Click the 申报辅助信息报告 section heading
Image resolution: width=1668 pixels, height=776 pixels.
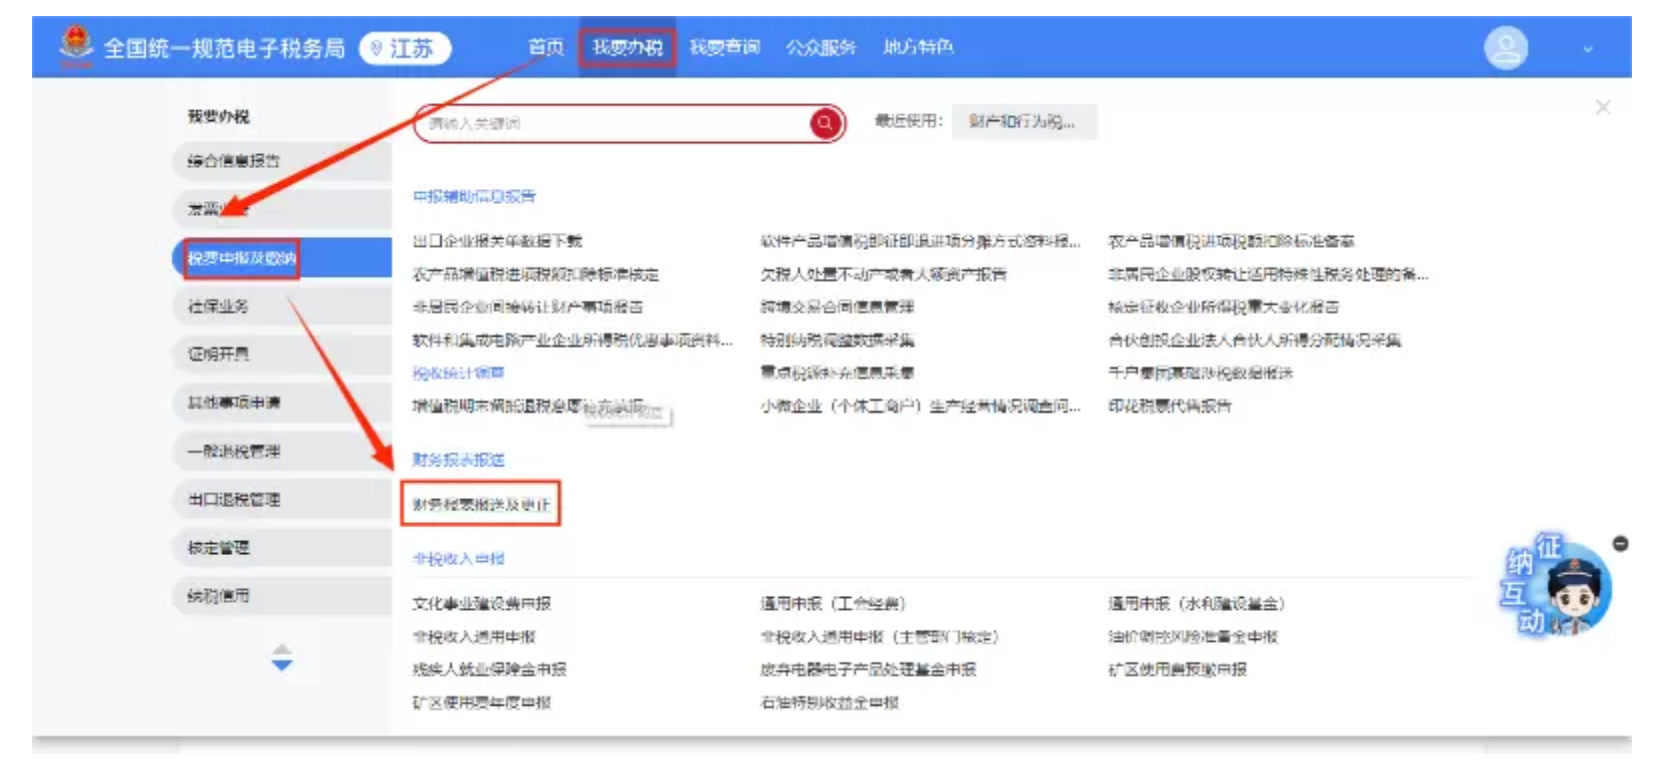[474, 196]
